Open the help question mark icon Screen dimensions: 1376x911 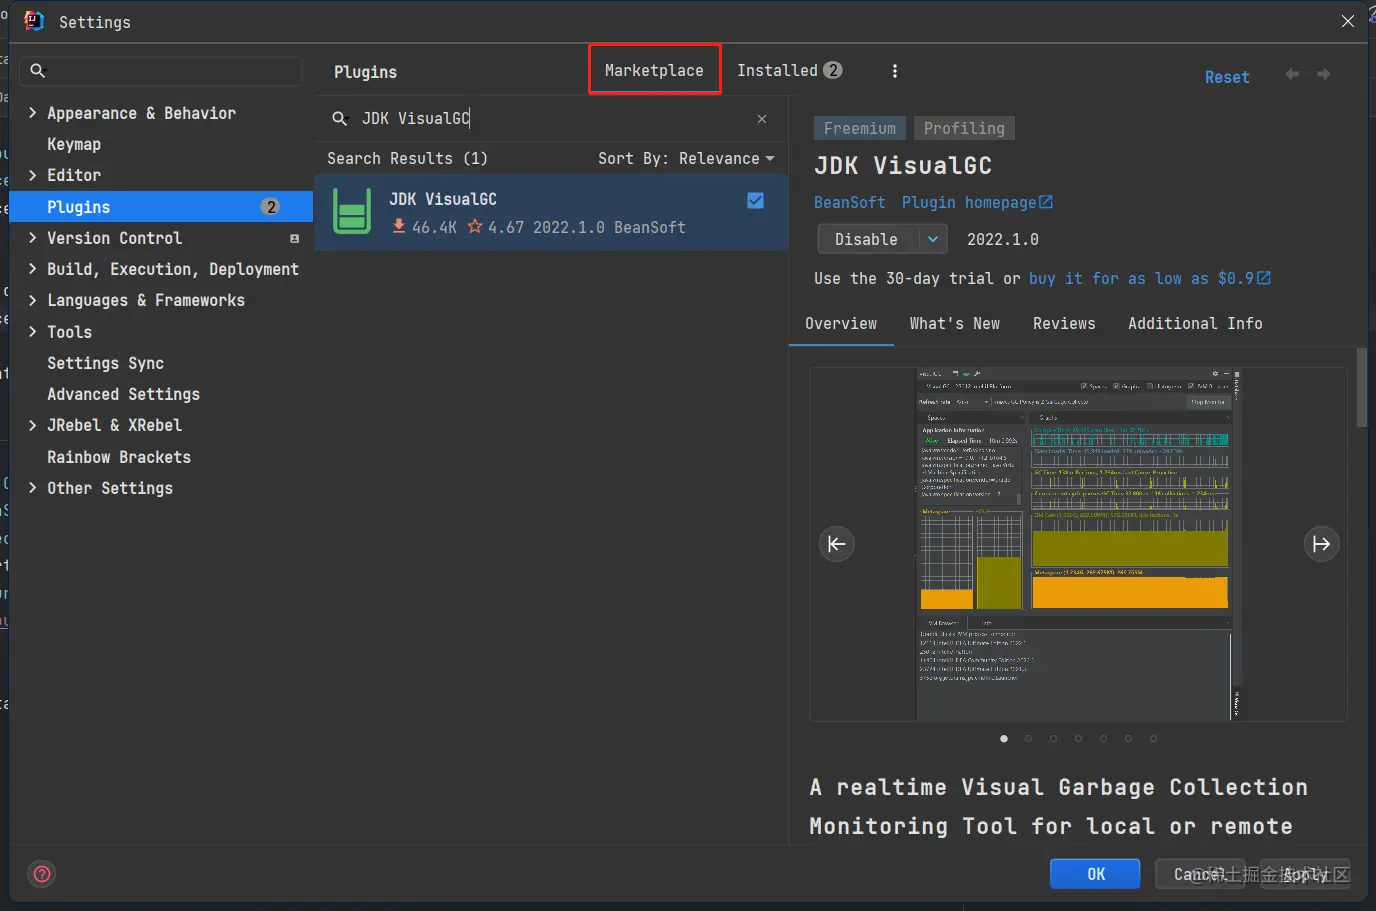(42, 874)
